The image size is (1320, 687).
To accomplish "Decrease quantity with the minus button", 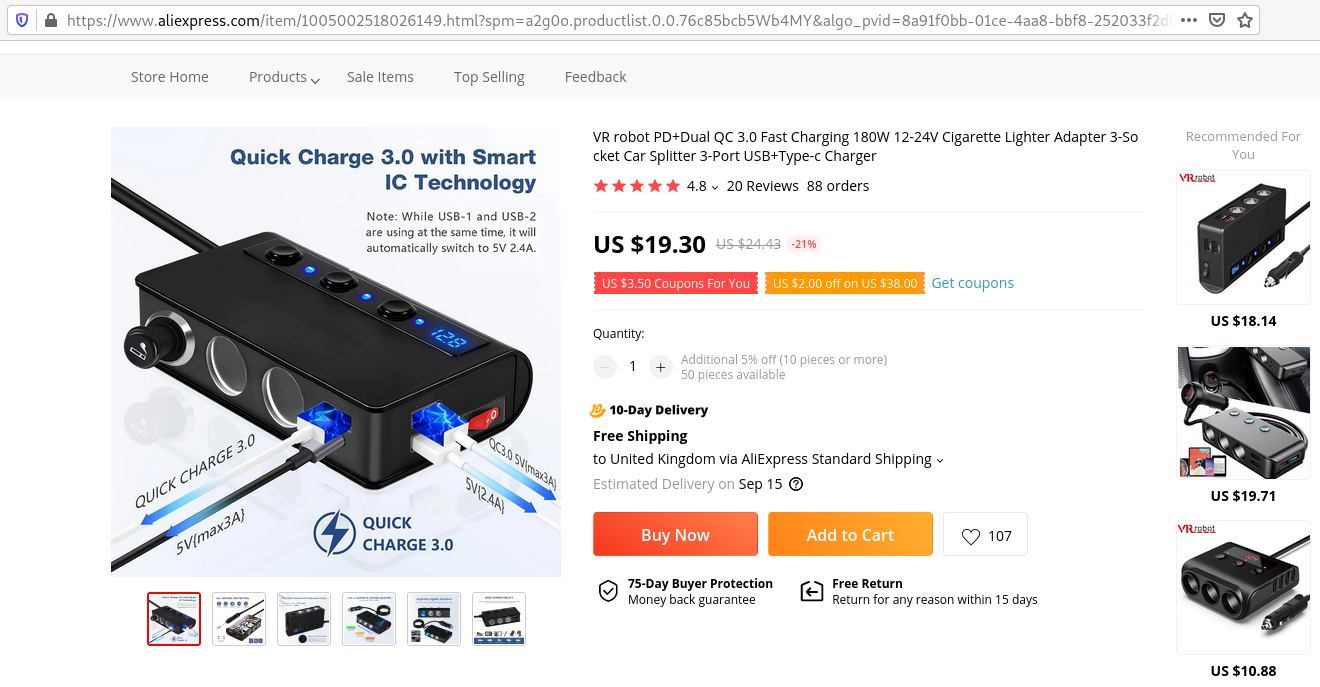I will tap(604, 367).
